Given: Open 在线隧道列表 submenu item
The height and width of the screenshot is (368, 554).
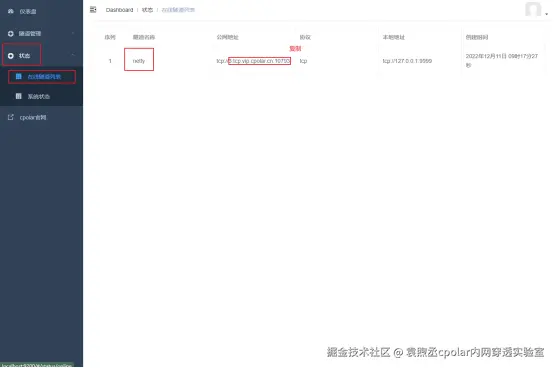Looking at the screenshot, I should pos(41,77).
